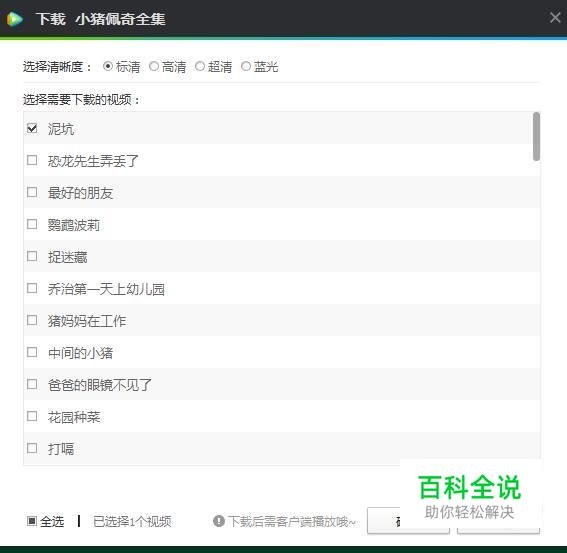Click the 猪妈妈在工作 episode title
This screenshot has height=553, width=567.
[x=87, y=321]
